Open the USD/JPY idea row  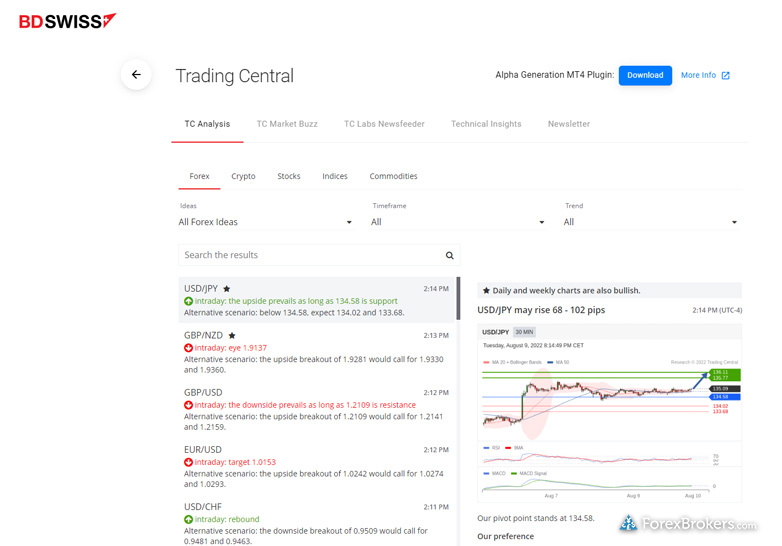click(316, 300)
